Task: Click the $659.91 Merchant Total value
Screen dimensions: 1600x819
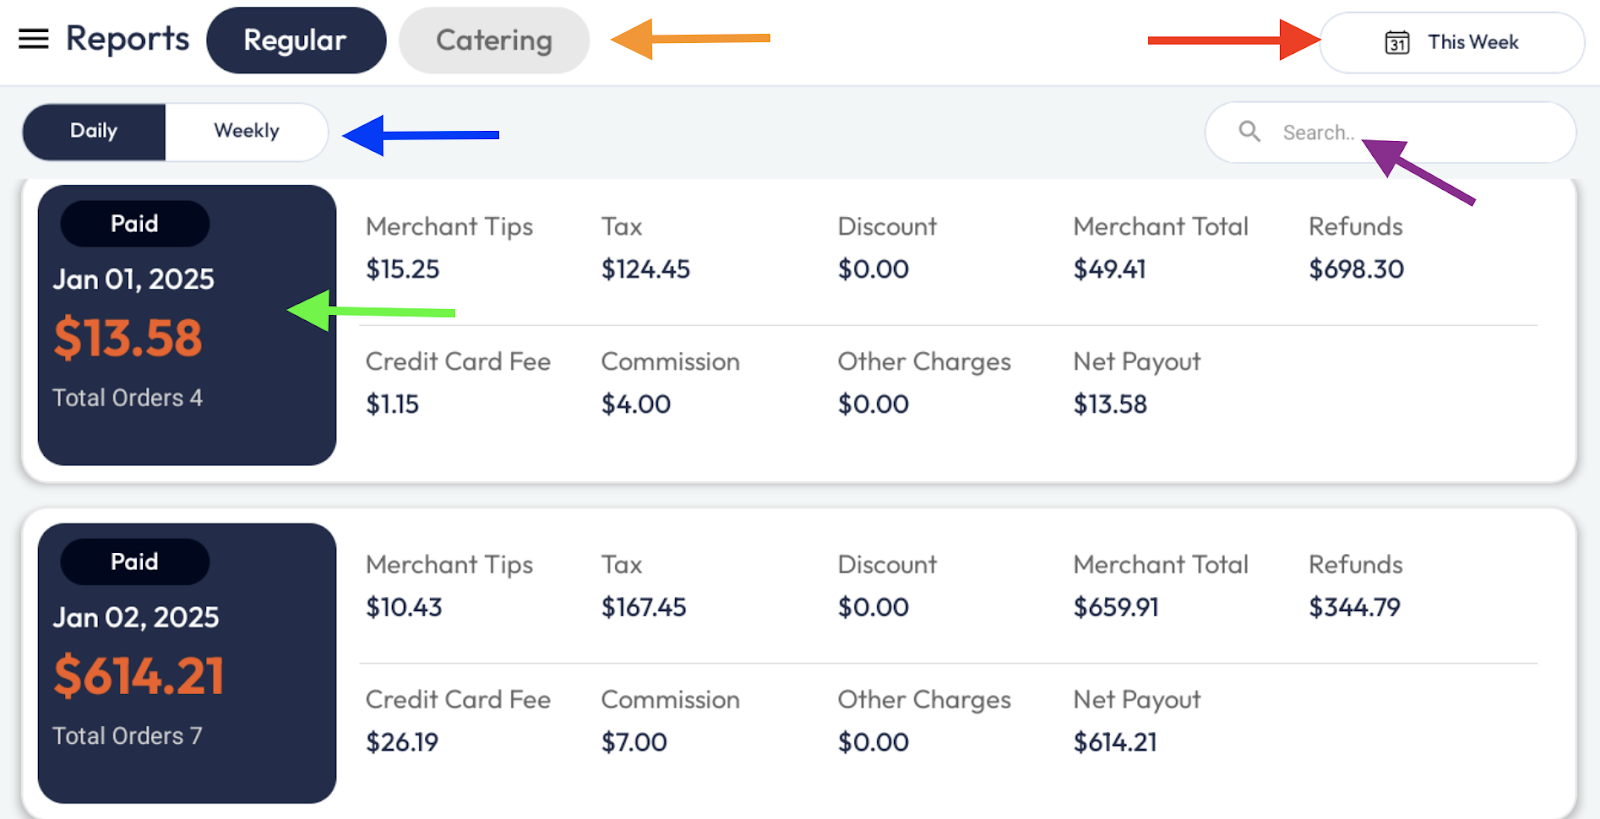Action: [x=1115, y=607]
